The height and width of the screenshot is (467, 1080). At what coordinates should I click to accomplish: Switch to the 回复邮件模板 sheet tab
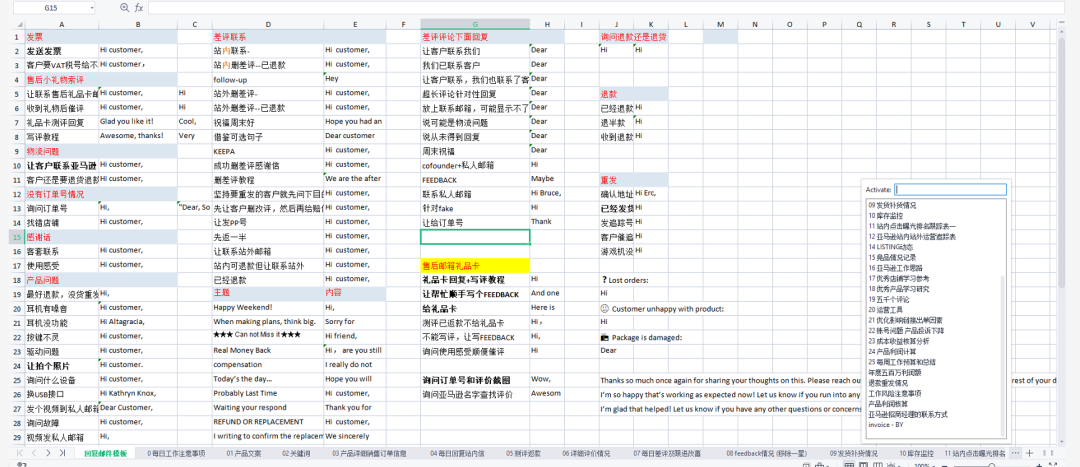click(105, 453)
